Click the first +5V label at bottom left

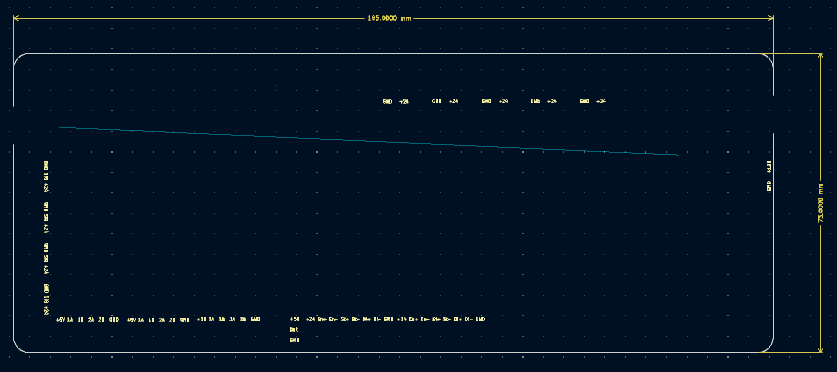[x=60, y=320]
